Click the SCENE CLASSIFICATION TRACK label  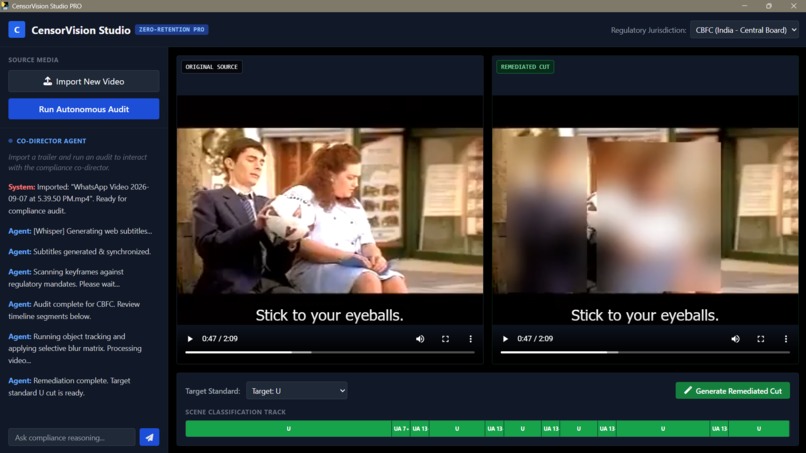(x=235, y=412)
